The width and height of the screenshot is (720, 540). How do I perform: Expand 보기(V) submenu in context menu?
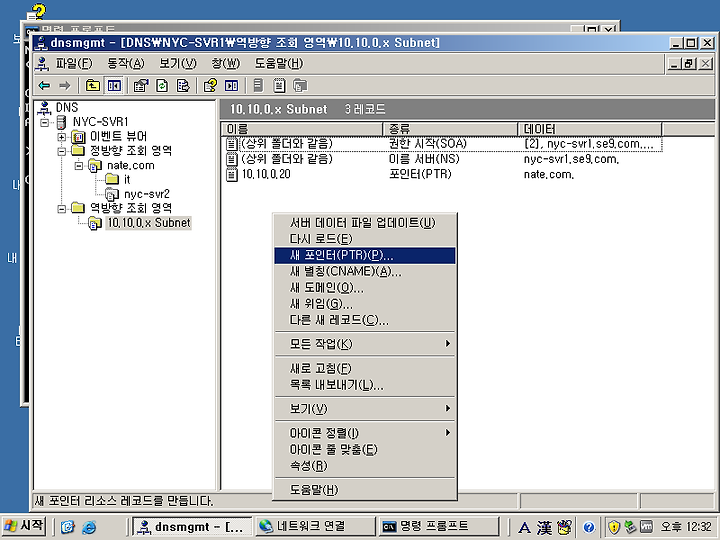pyautogui.click(x=365, y=409)
